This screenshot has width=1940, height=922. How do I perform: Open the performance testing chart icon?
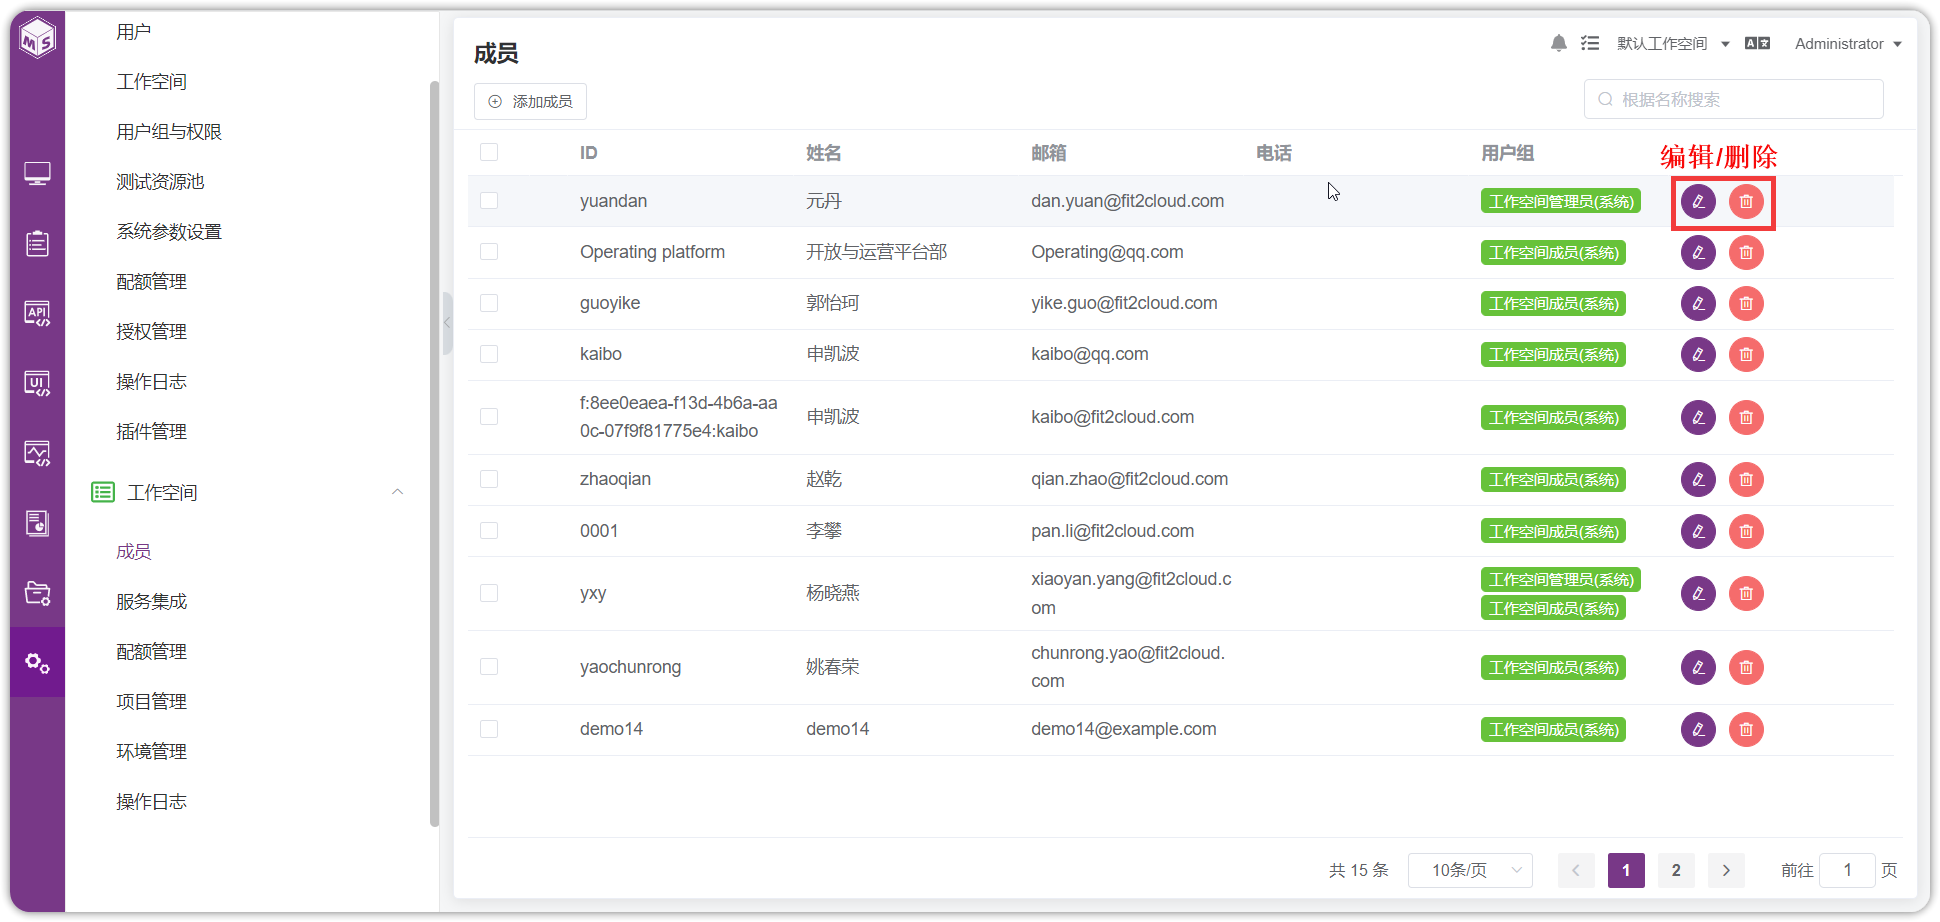coord(38,453)
